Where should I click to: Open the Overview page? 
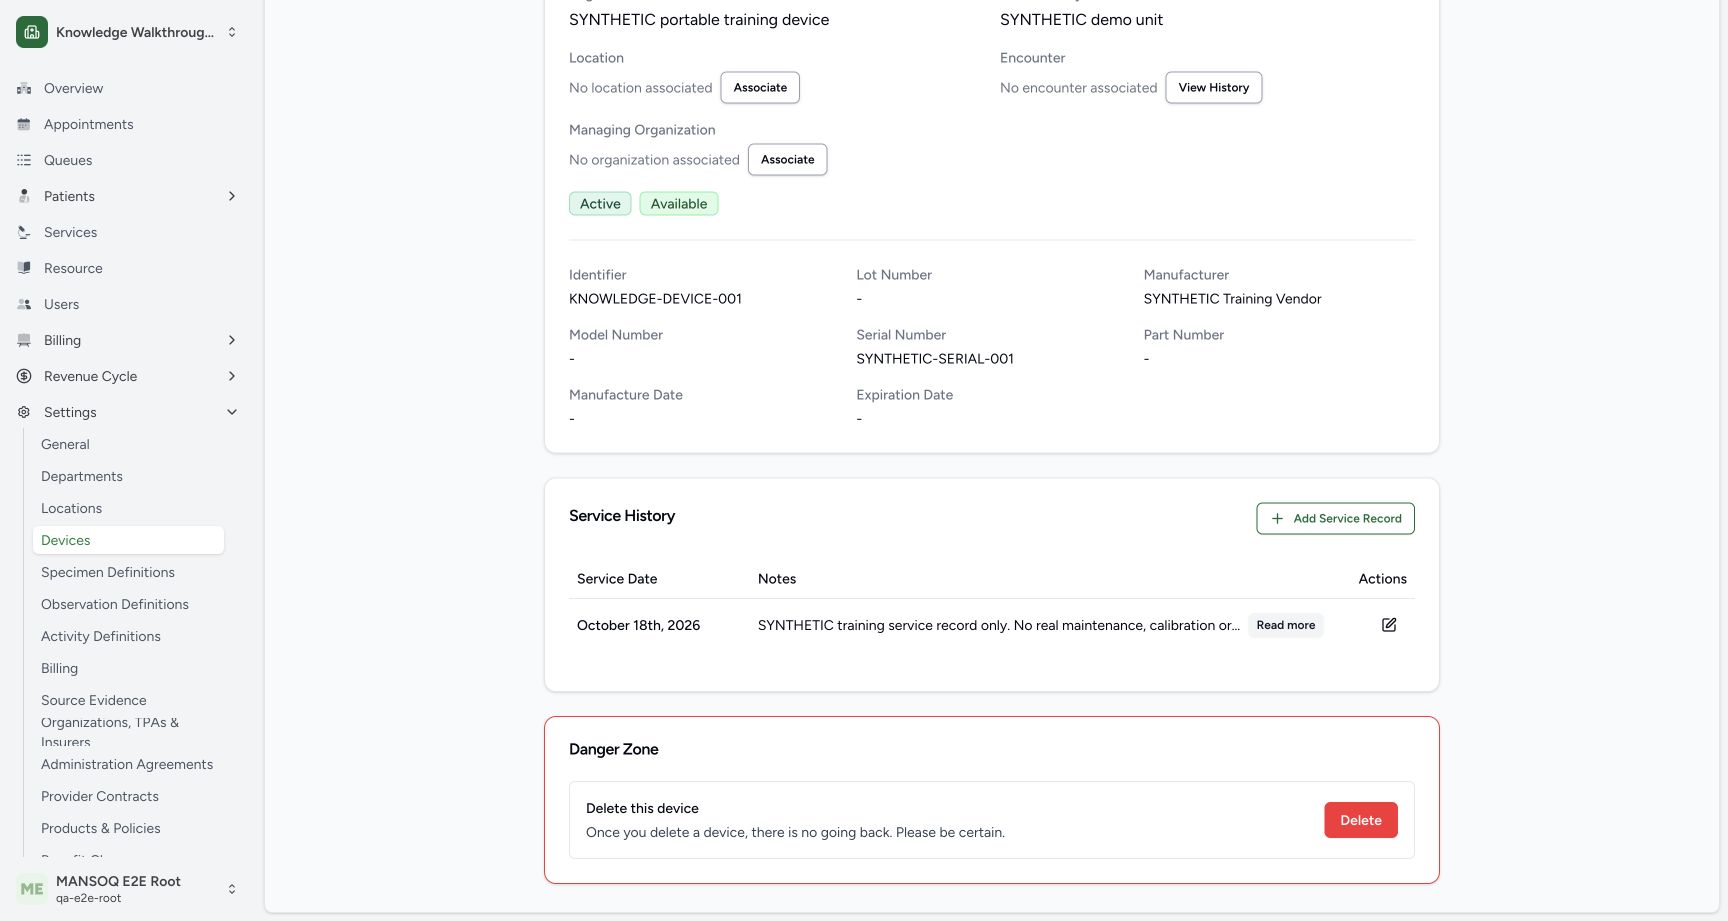click(73, 88)
